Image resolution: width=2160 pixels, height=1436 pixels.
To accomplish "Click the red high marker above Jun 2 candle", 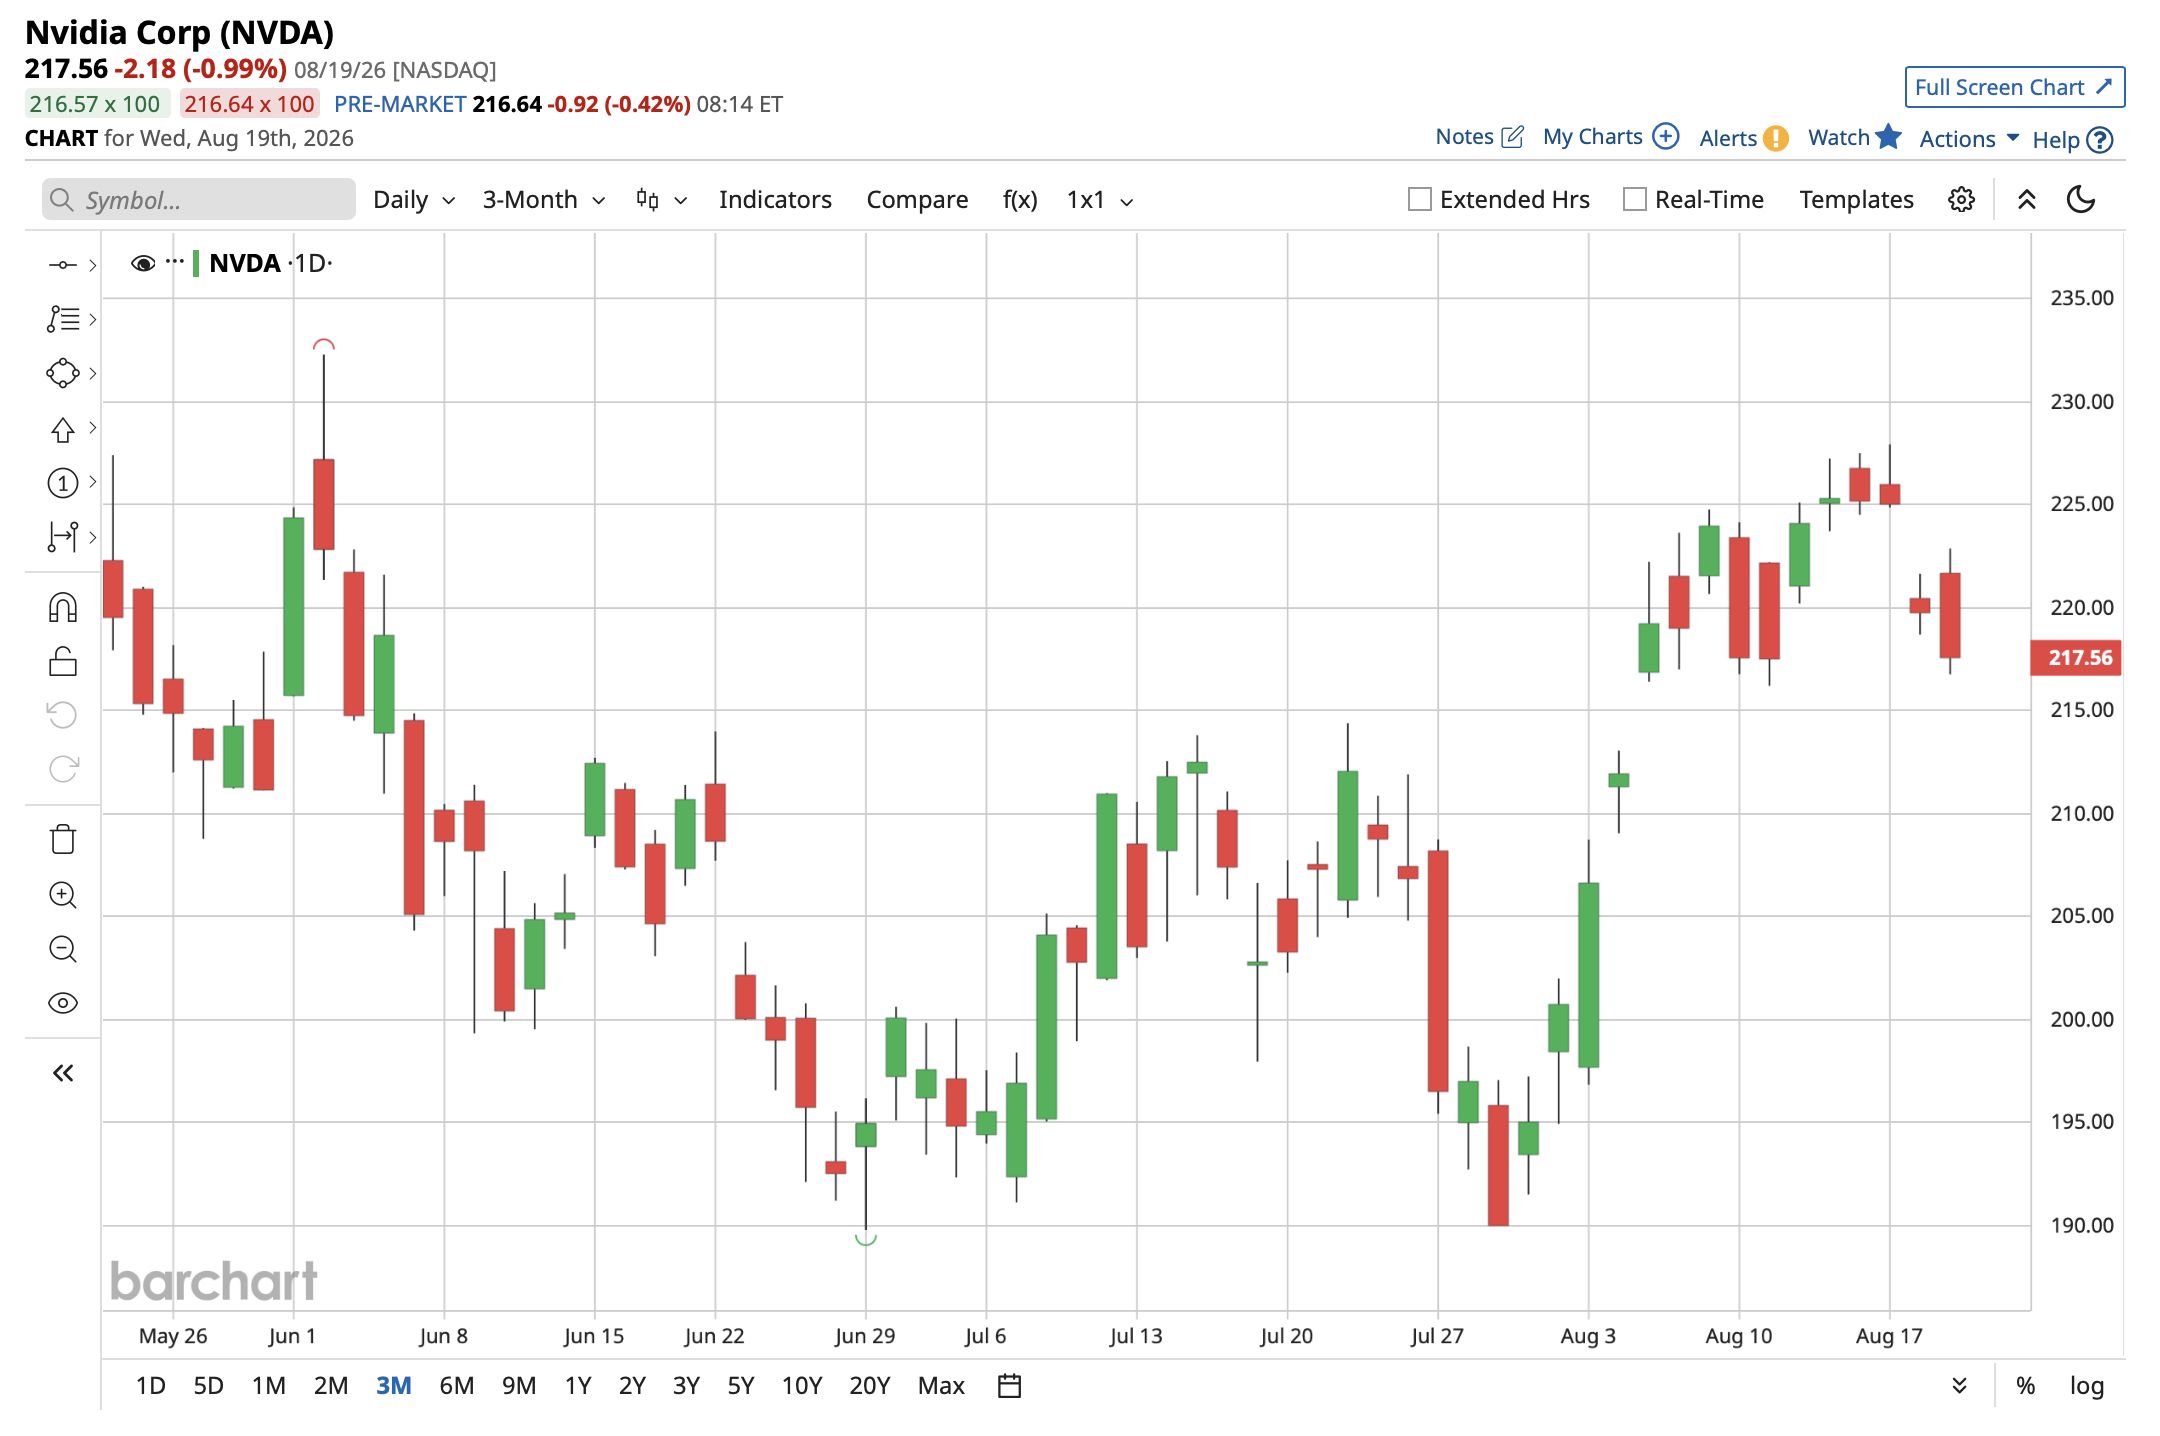I will [323, 345].
